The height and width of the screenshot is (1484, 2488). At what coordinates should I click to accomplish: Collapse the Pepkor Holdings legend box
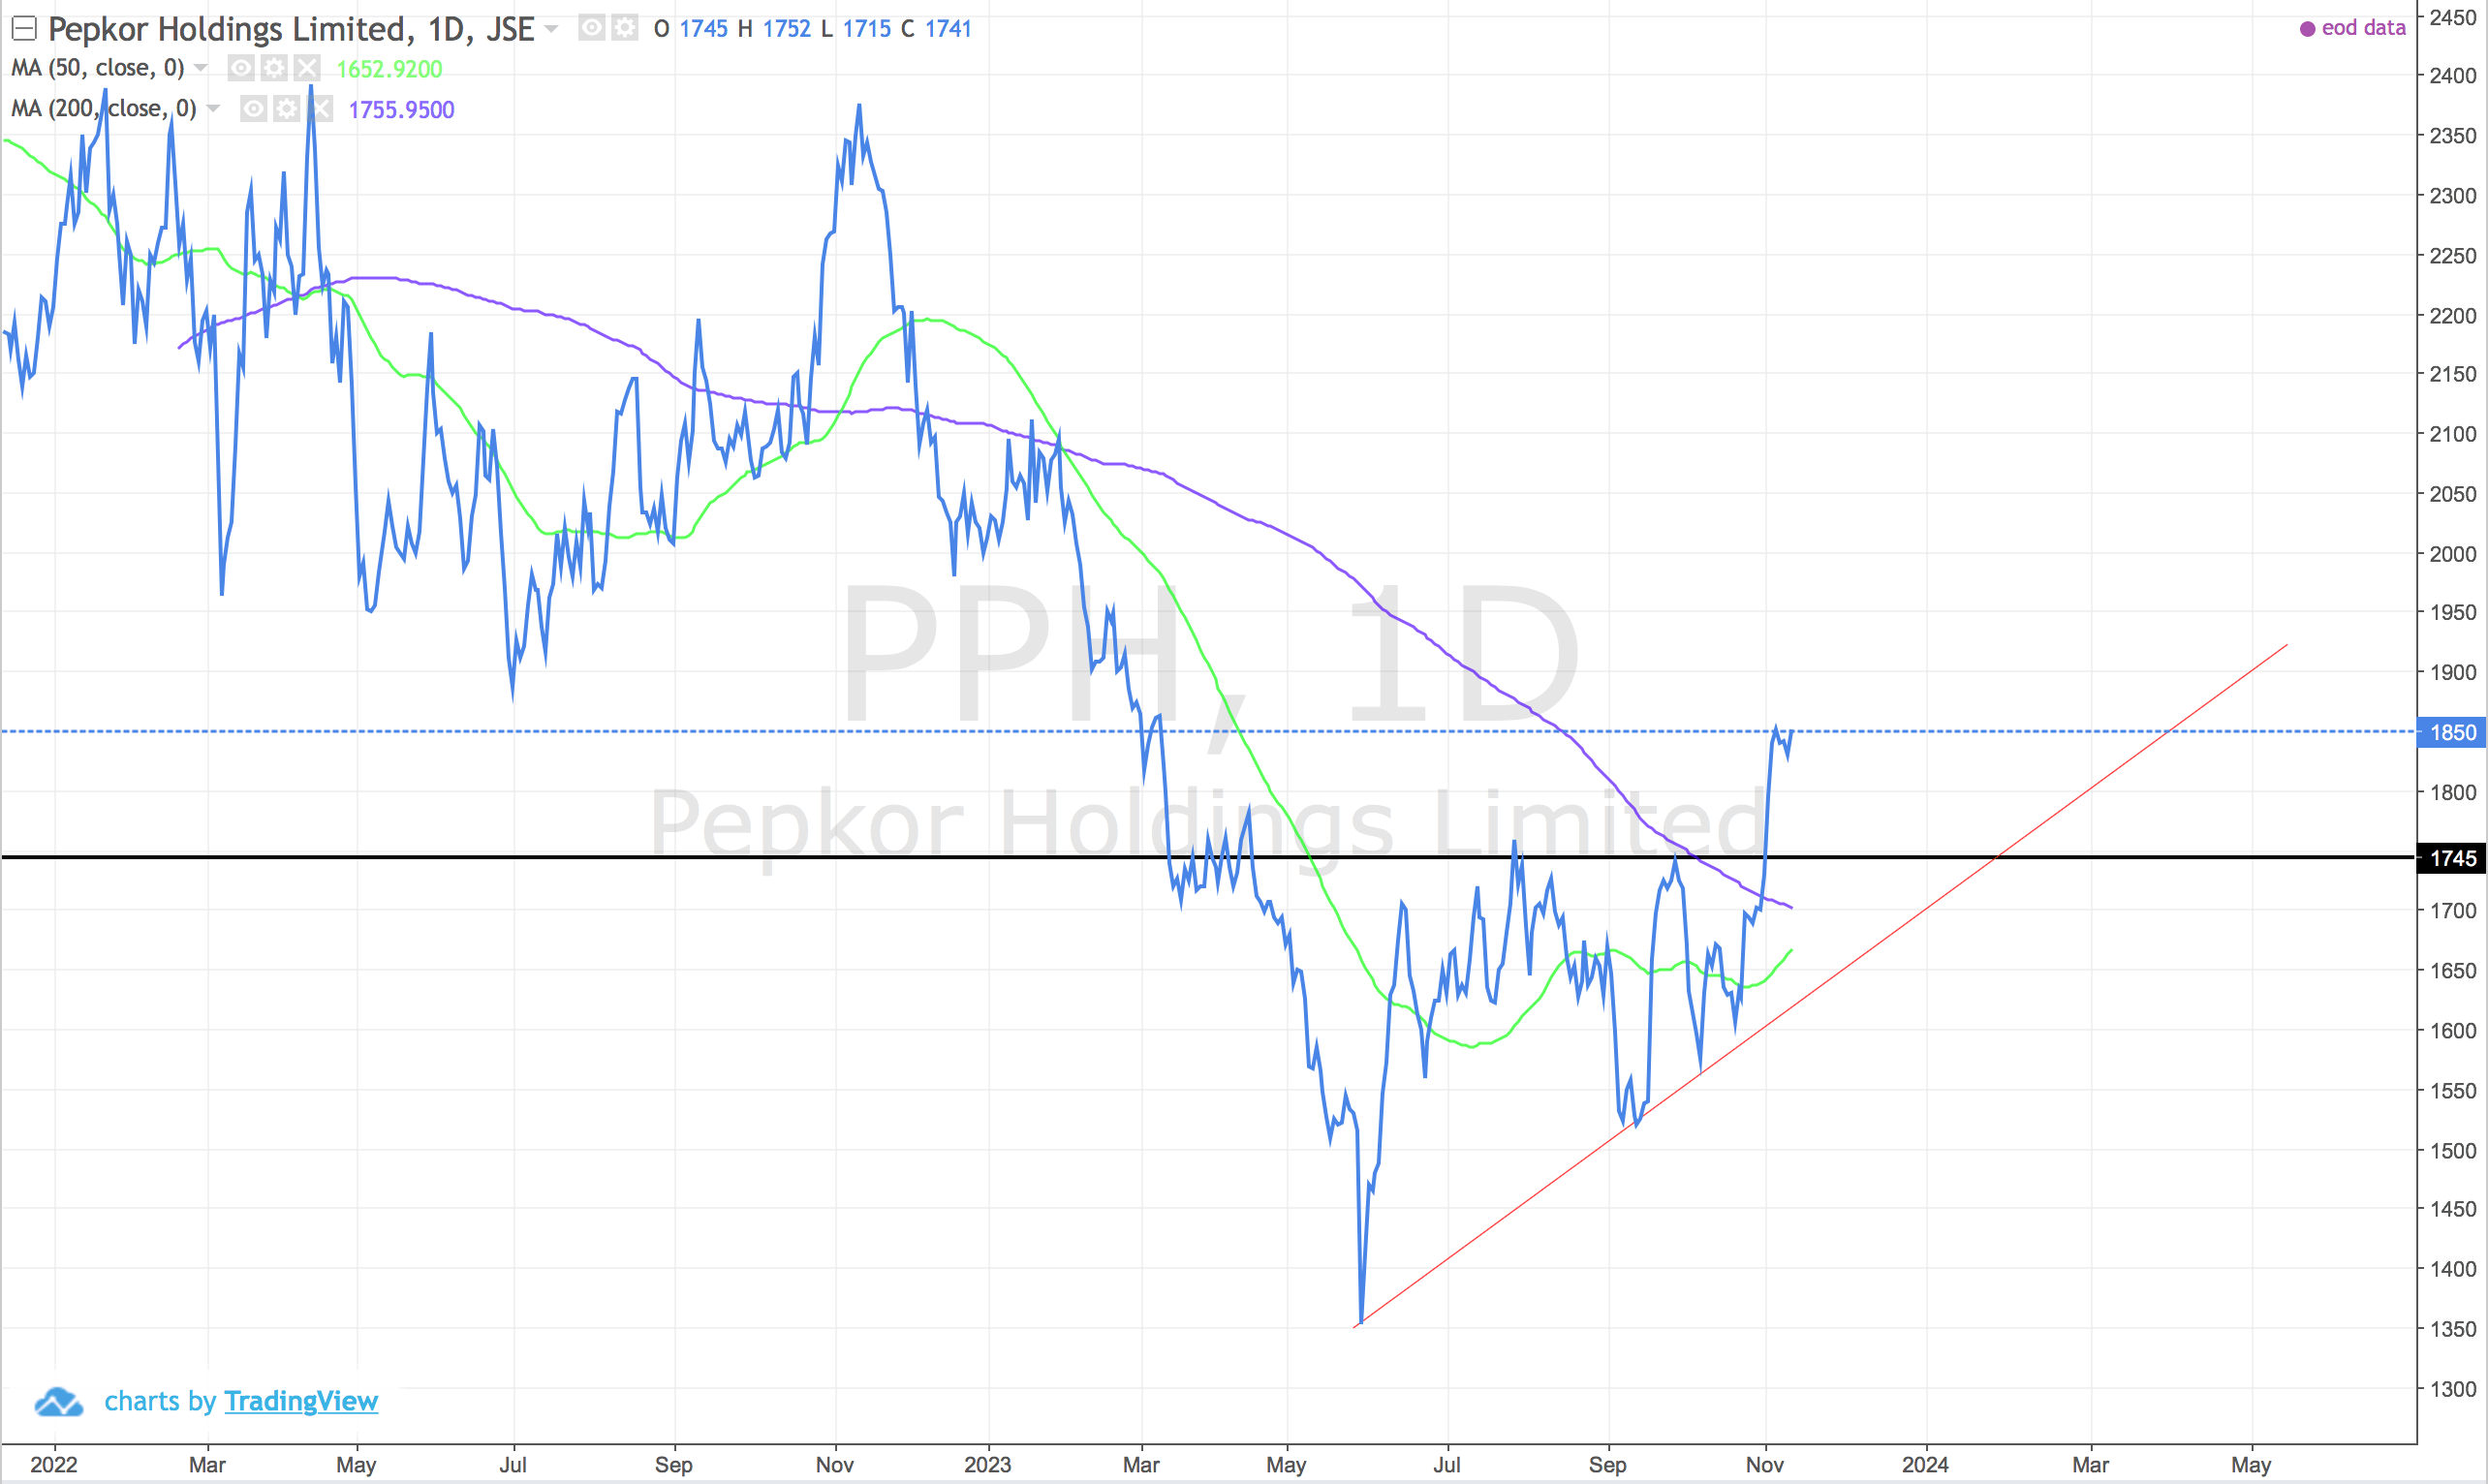click(x=24, y=29)
